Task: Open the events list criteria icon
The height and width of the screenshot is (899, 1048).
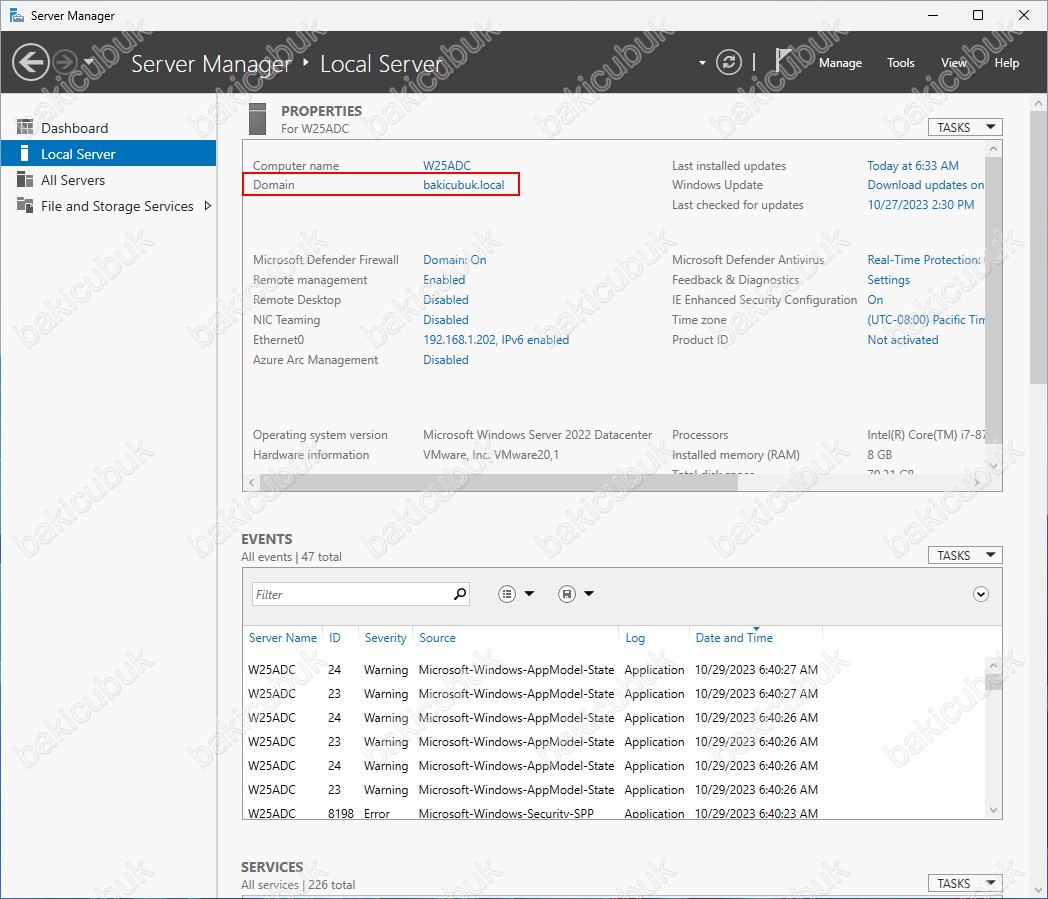Action: pos(507,594)
